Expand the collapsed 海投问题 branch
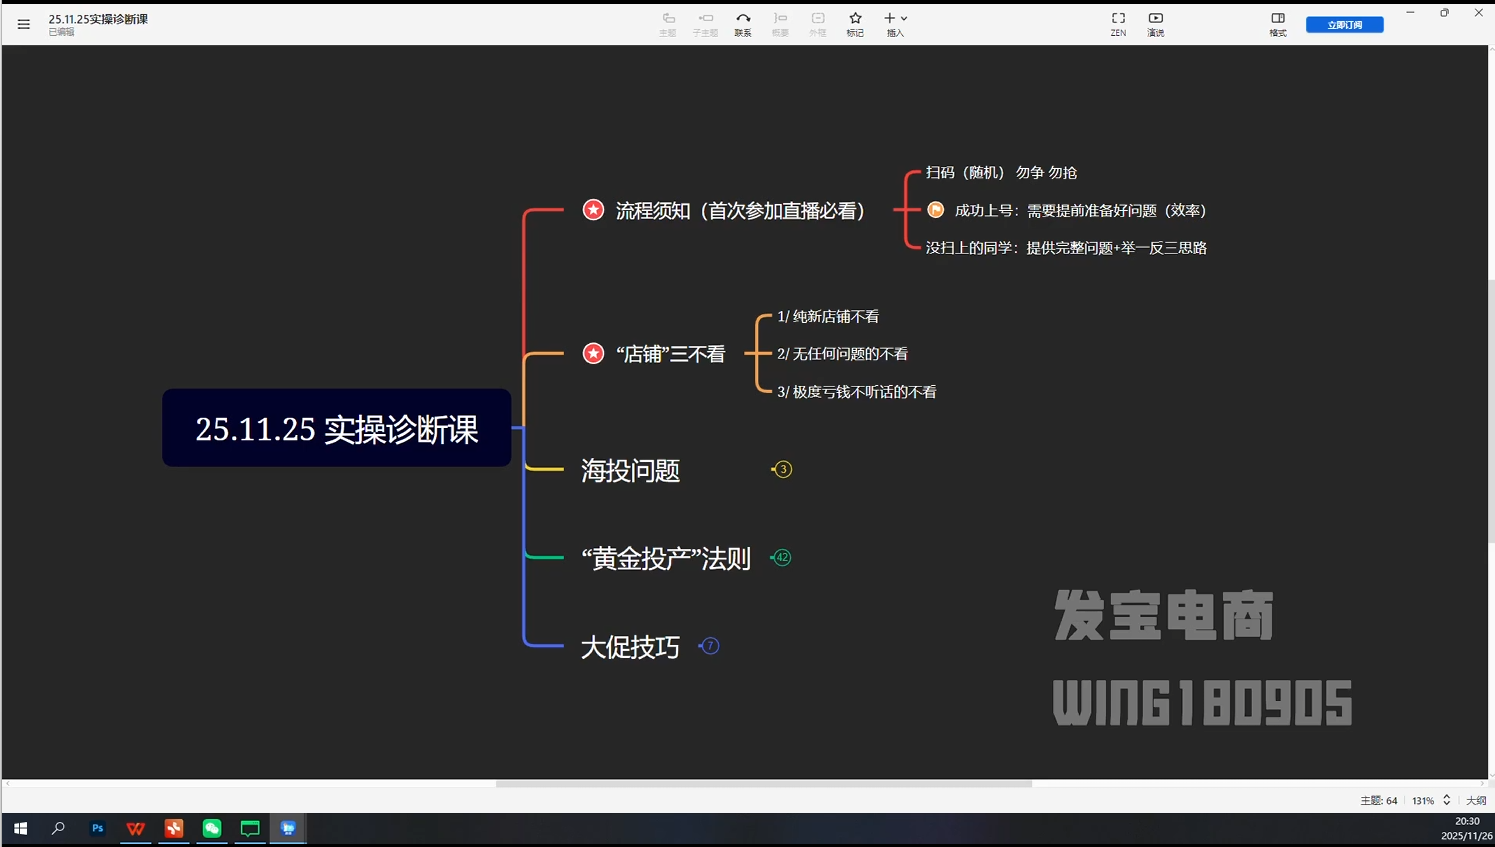The height and width of the screenshot is (847, 1495). tap(781, 468)
